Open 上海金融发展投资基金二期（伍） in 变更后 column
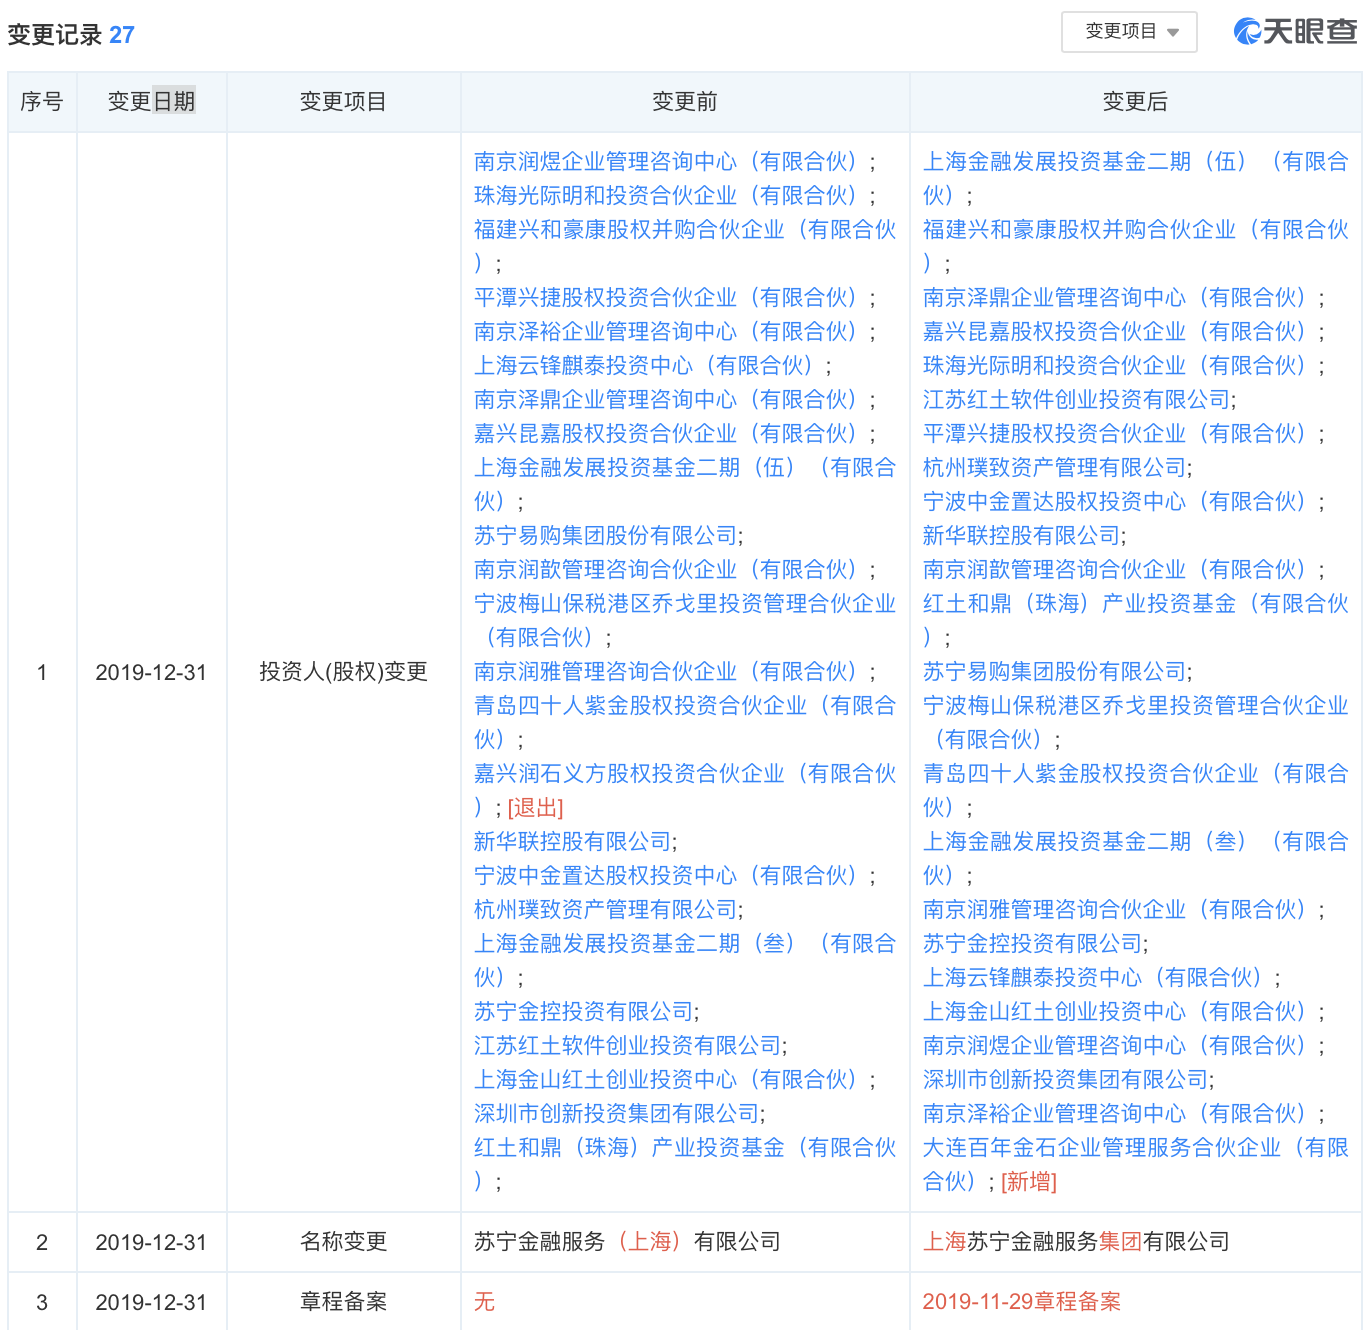This screenshot has width=1364, height=1330. (x=1135, y=178)
